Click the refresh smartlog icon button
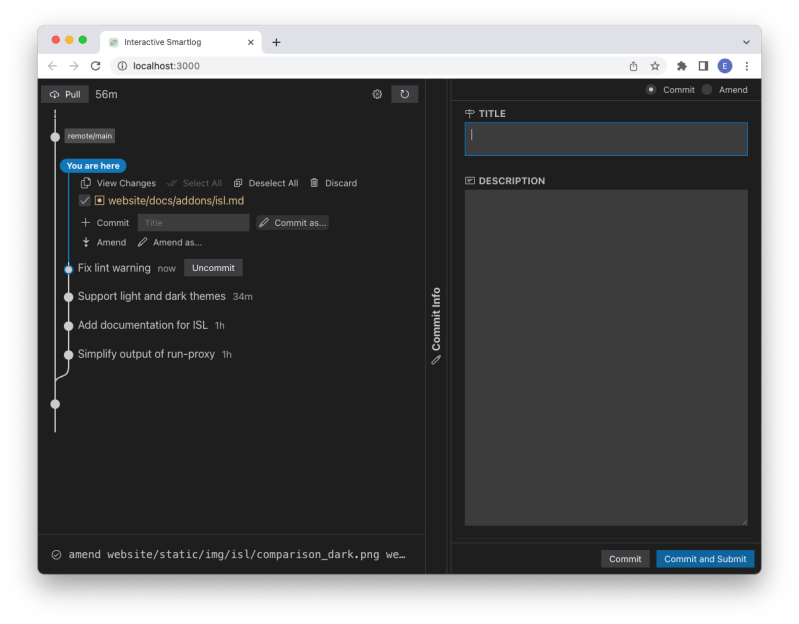This screenshot has width=799, height=624. click(405, 94)
